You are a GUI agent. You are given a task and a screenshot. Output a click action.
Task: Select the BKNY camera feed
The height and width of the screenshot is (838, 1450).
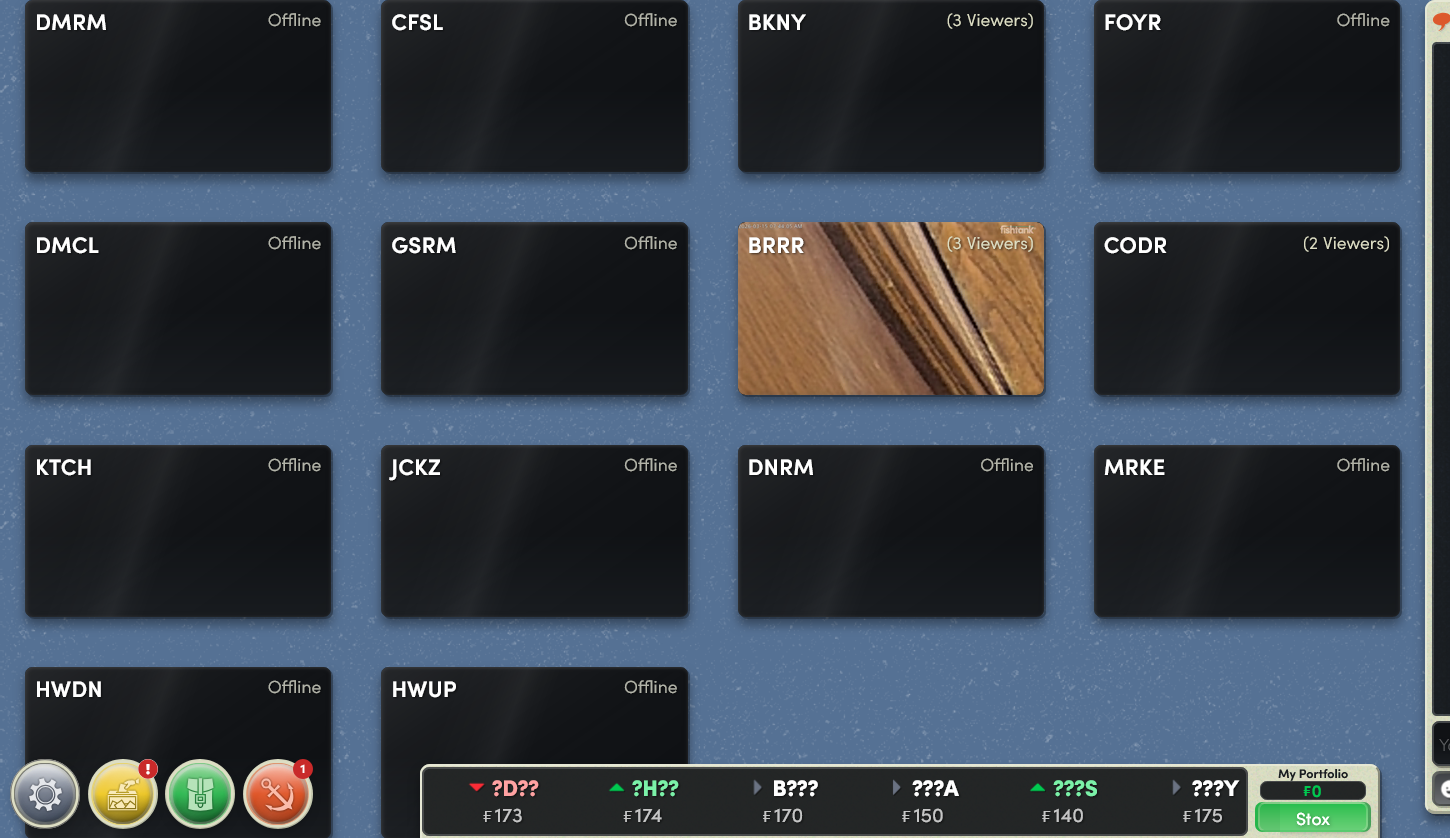point(891,86)
